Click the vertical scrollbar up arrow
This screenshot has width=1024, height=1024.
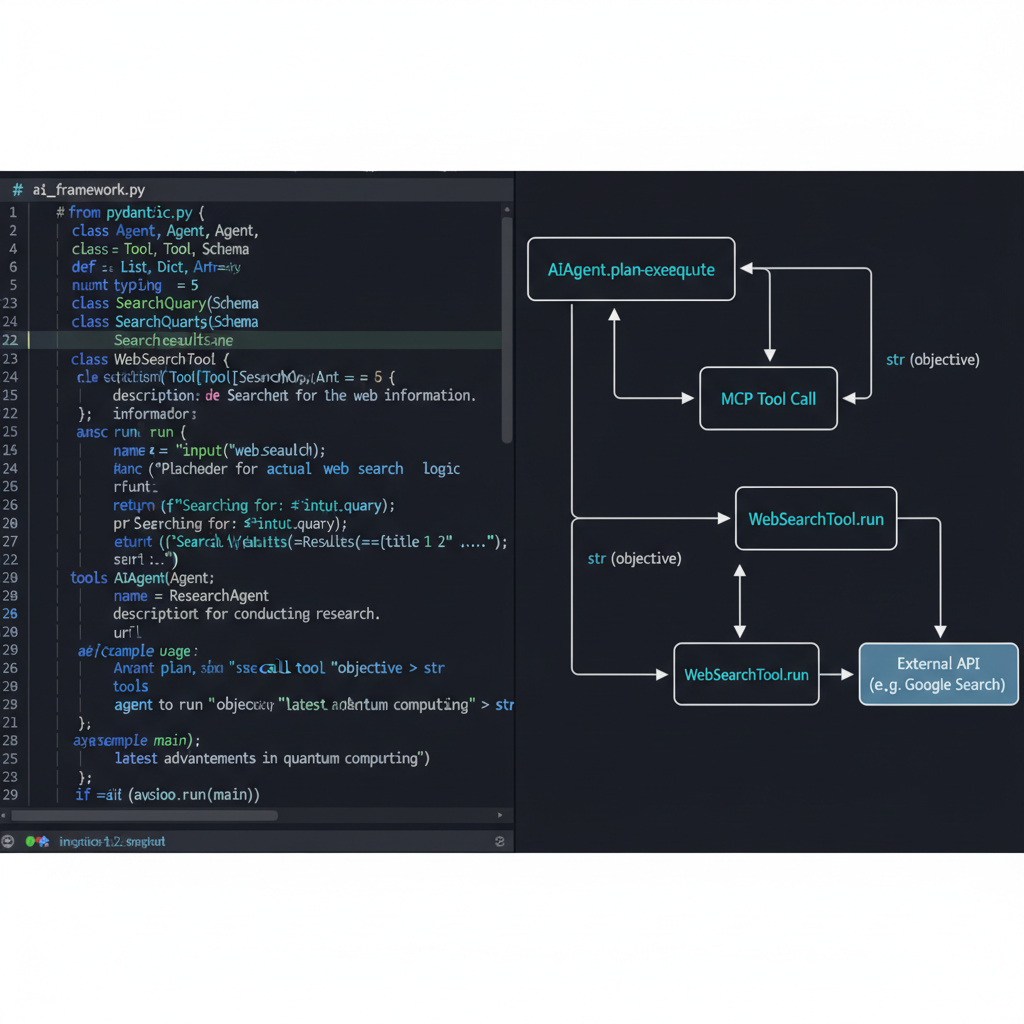pos(507,210)
